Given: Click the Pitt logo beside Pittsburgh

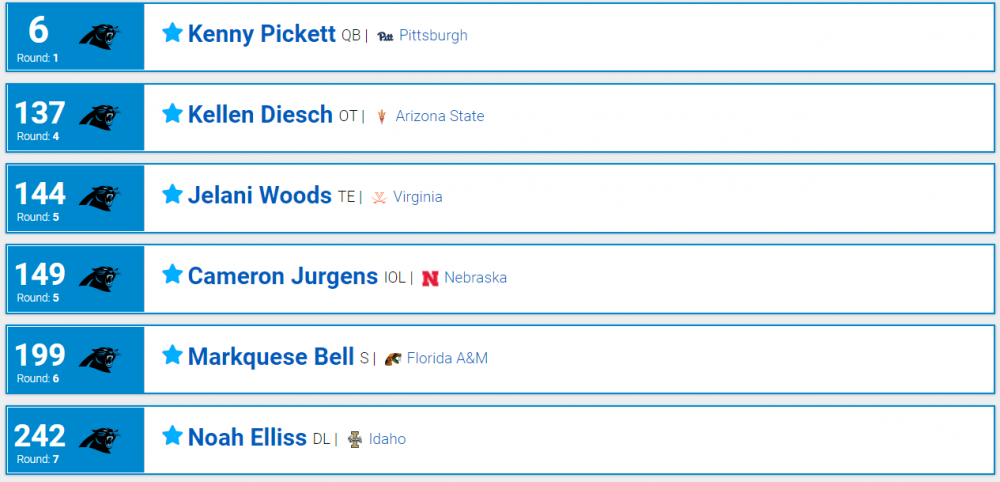Looking at the screenshot, I should [x=385, y=36].
